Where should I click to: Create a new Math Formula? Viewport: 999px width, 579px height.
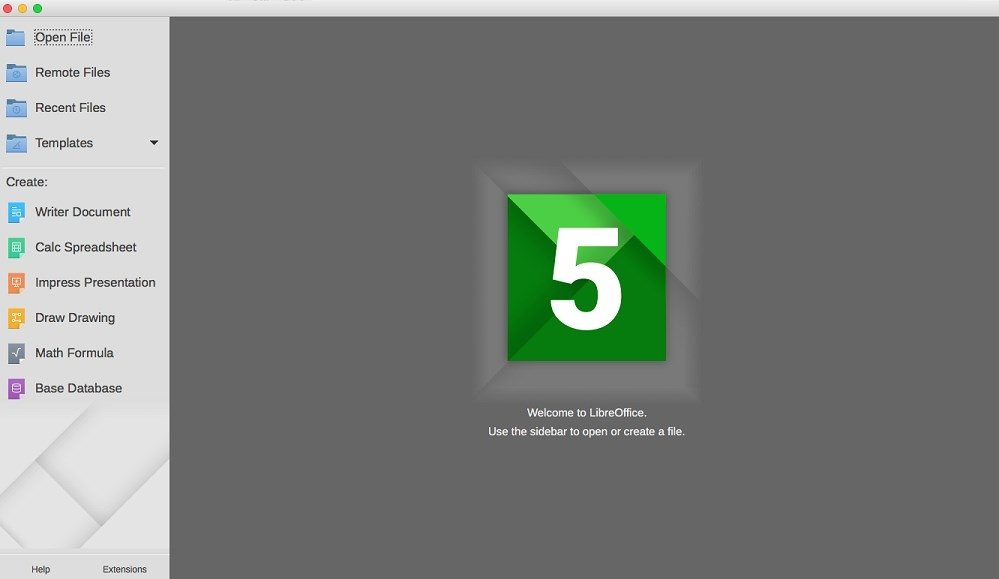click(x=74, y=353)
